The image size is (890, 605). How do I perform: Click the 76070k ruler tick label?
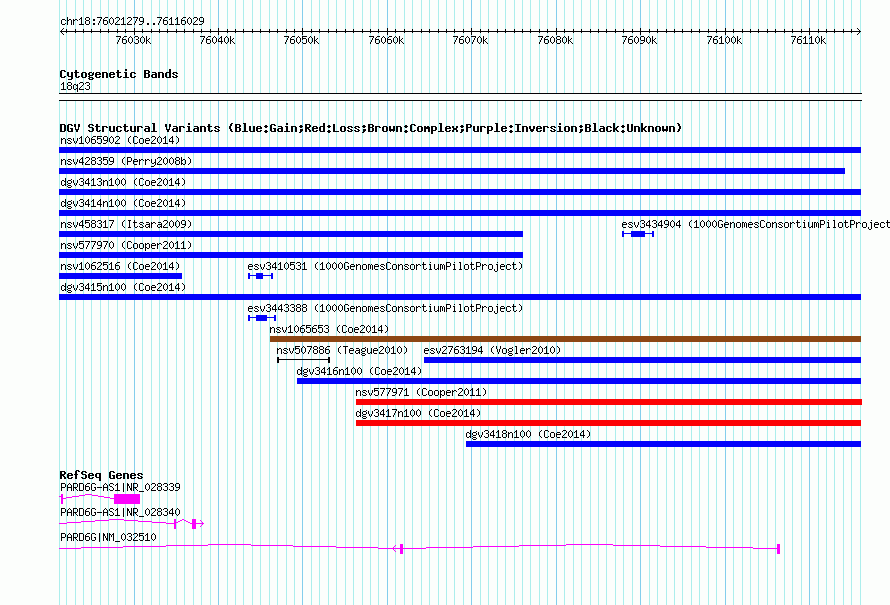[x=471, y=40]
